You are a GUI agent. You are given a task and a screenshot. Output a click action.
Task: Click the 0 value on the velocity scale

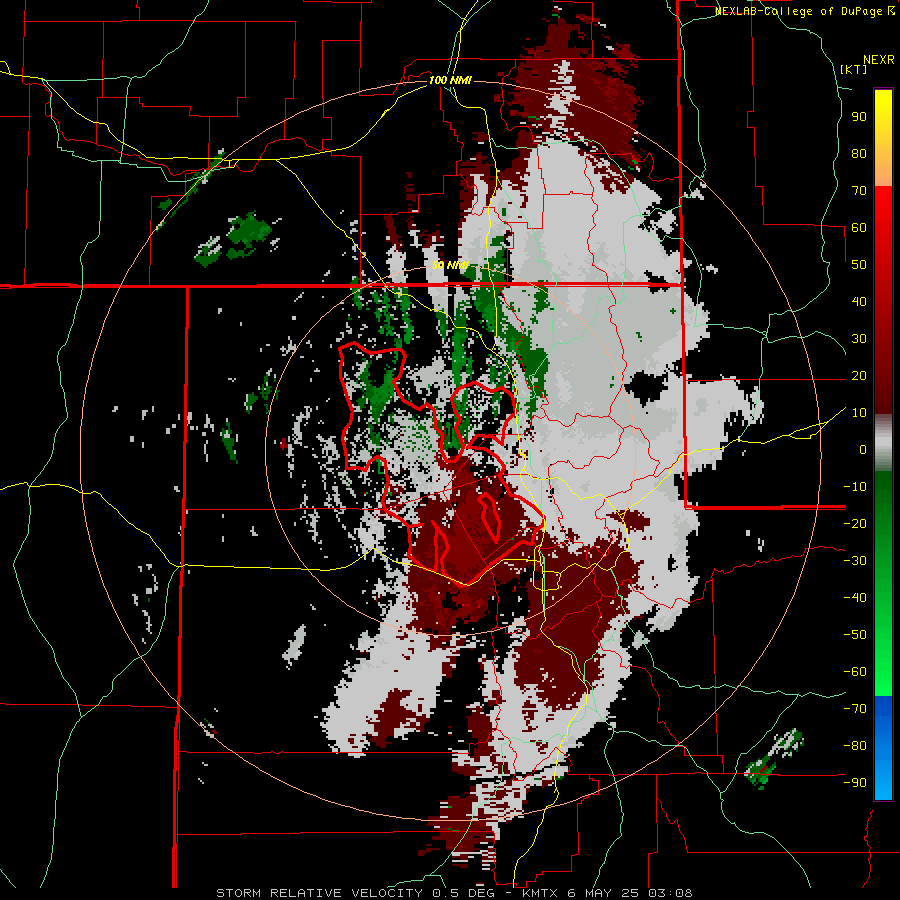pyautogui.click(x=863, y=449)
